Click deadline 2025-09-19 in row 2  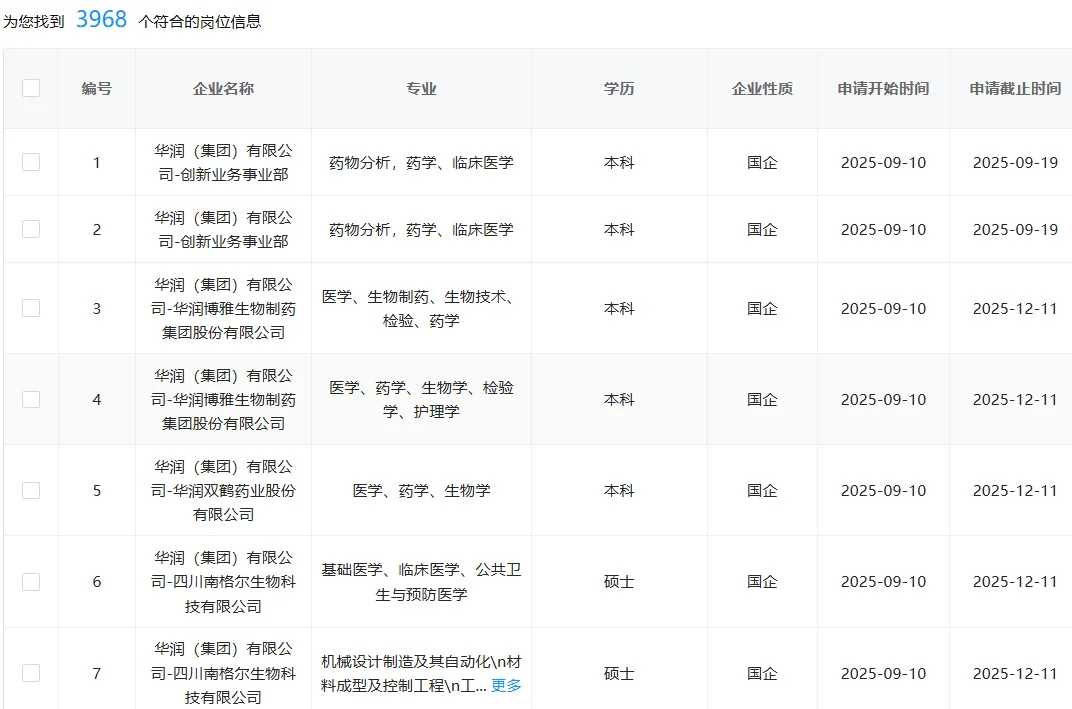pyautogui.click(x=1015, y=229)
